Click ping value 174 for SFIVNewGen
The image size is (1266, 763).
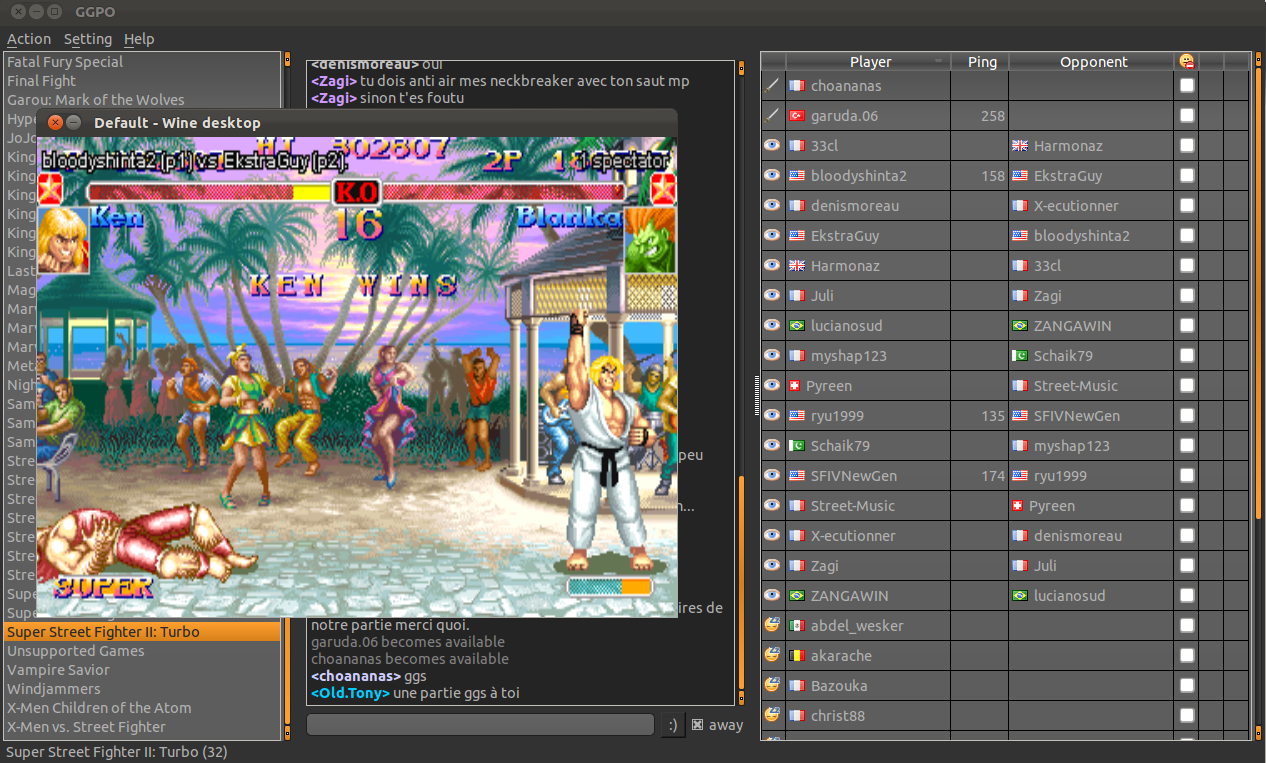coord(993,476)
